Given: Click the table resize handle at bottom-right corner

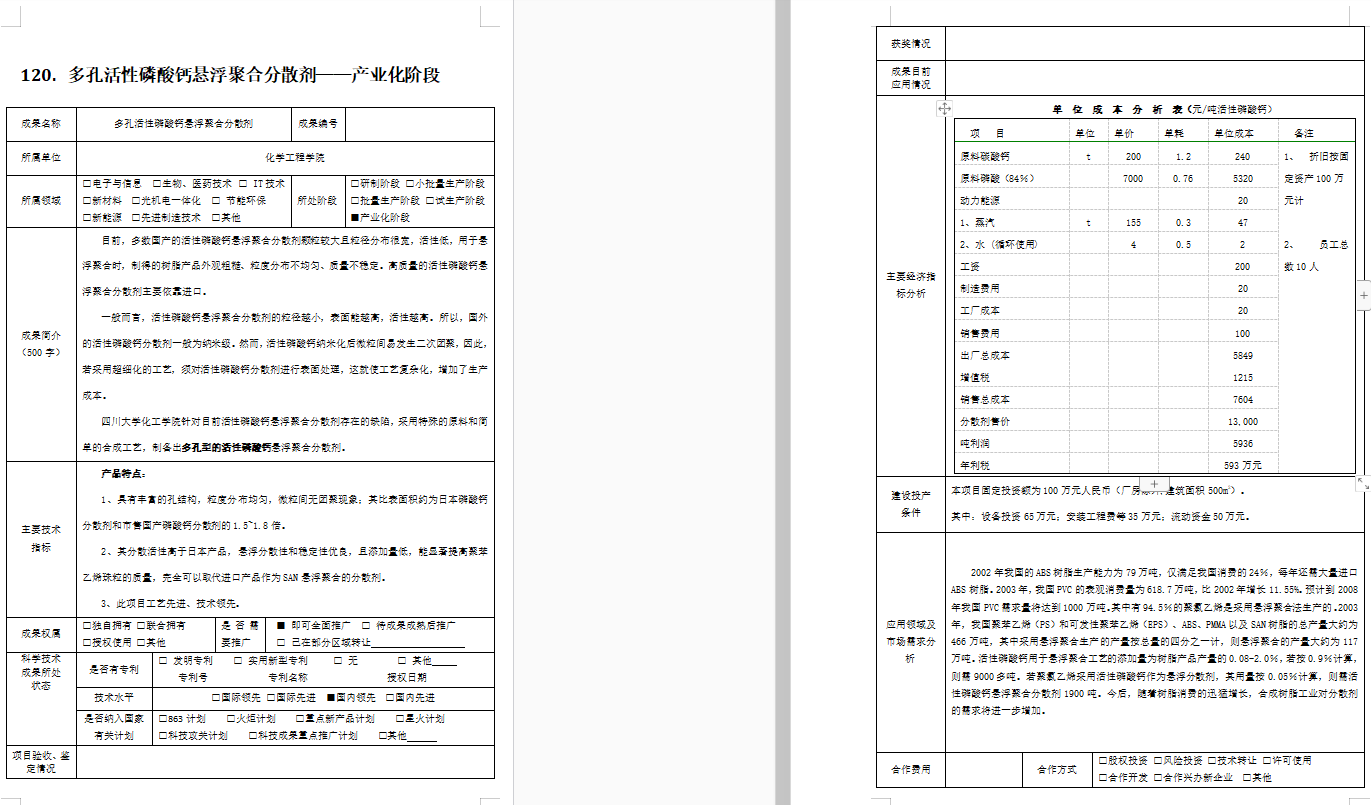Looking at the screenshot, I should [x=1361, y=483].
